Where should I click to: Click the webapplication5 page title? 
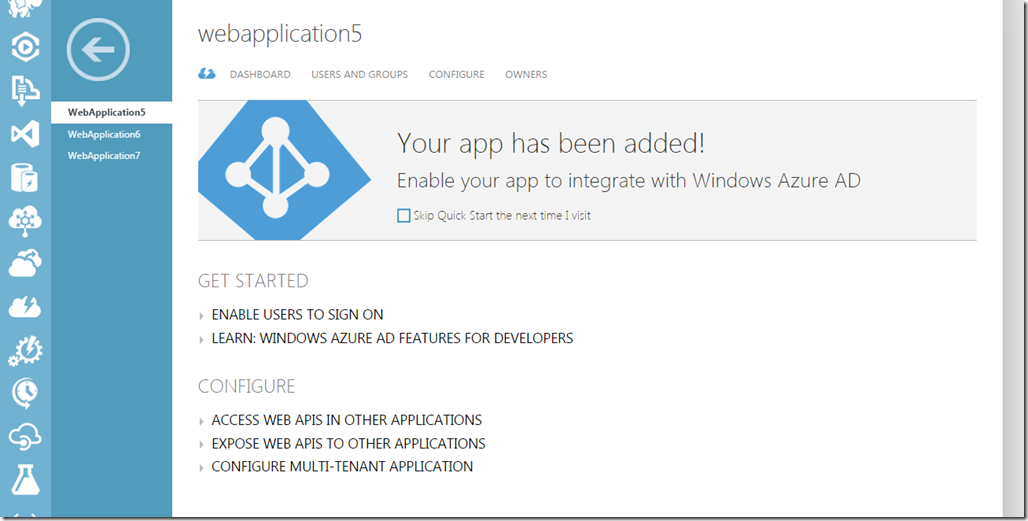(280, 34)
